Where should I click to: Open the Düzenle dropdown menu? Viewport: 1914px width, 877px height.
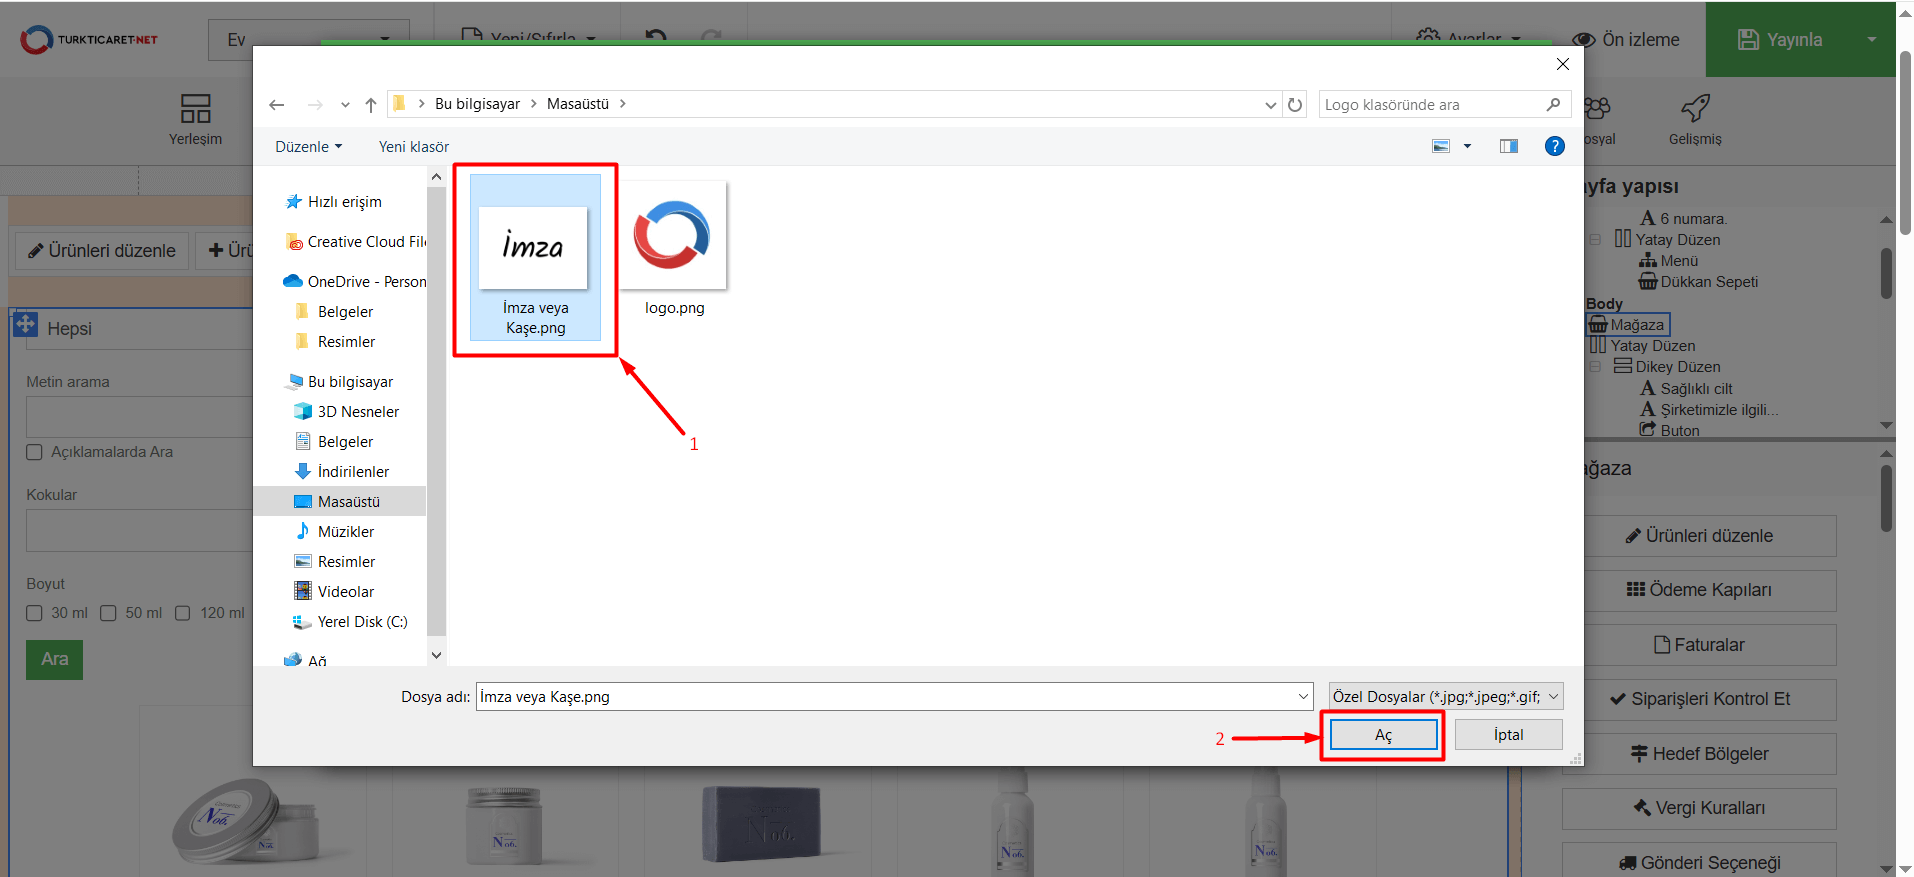coord(308,147)
